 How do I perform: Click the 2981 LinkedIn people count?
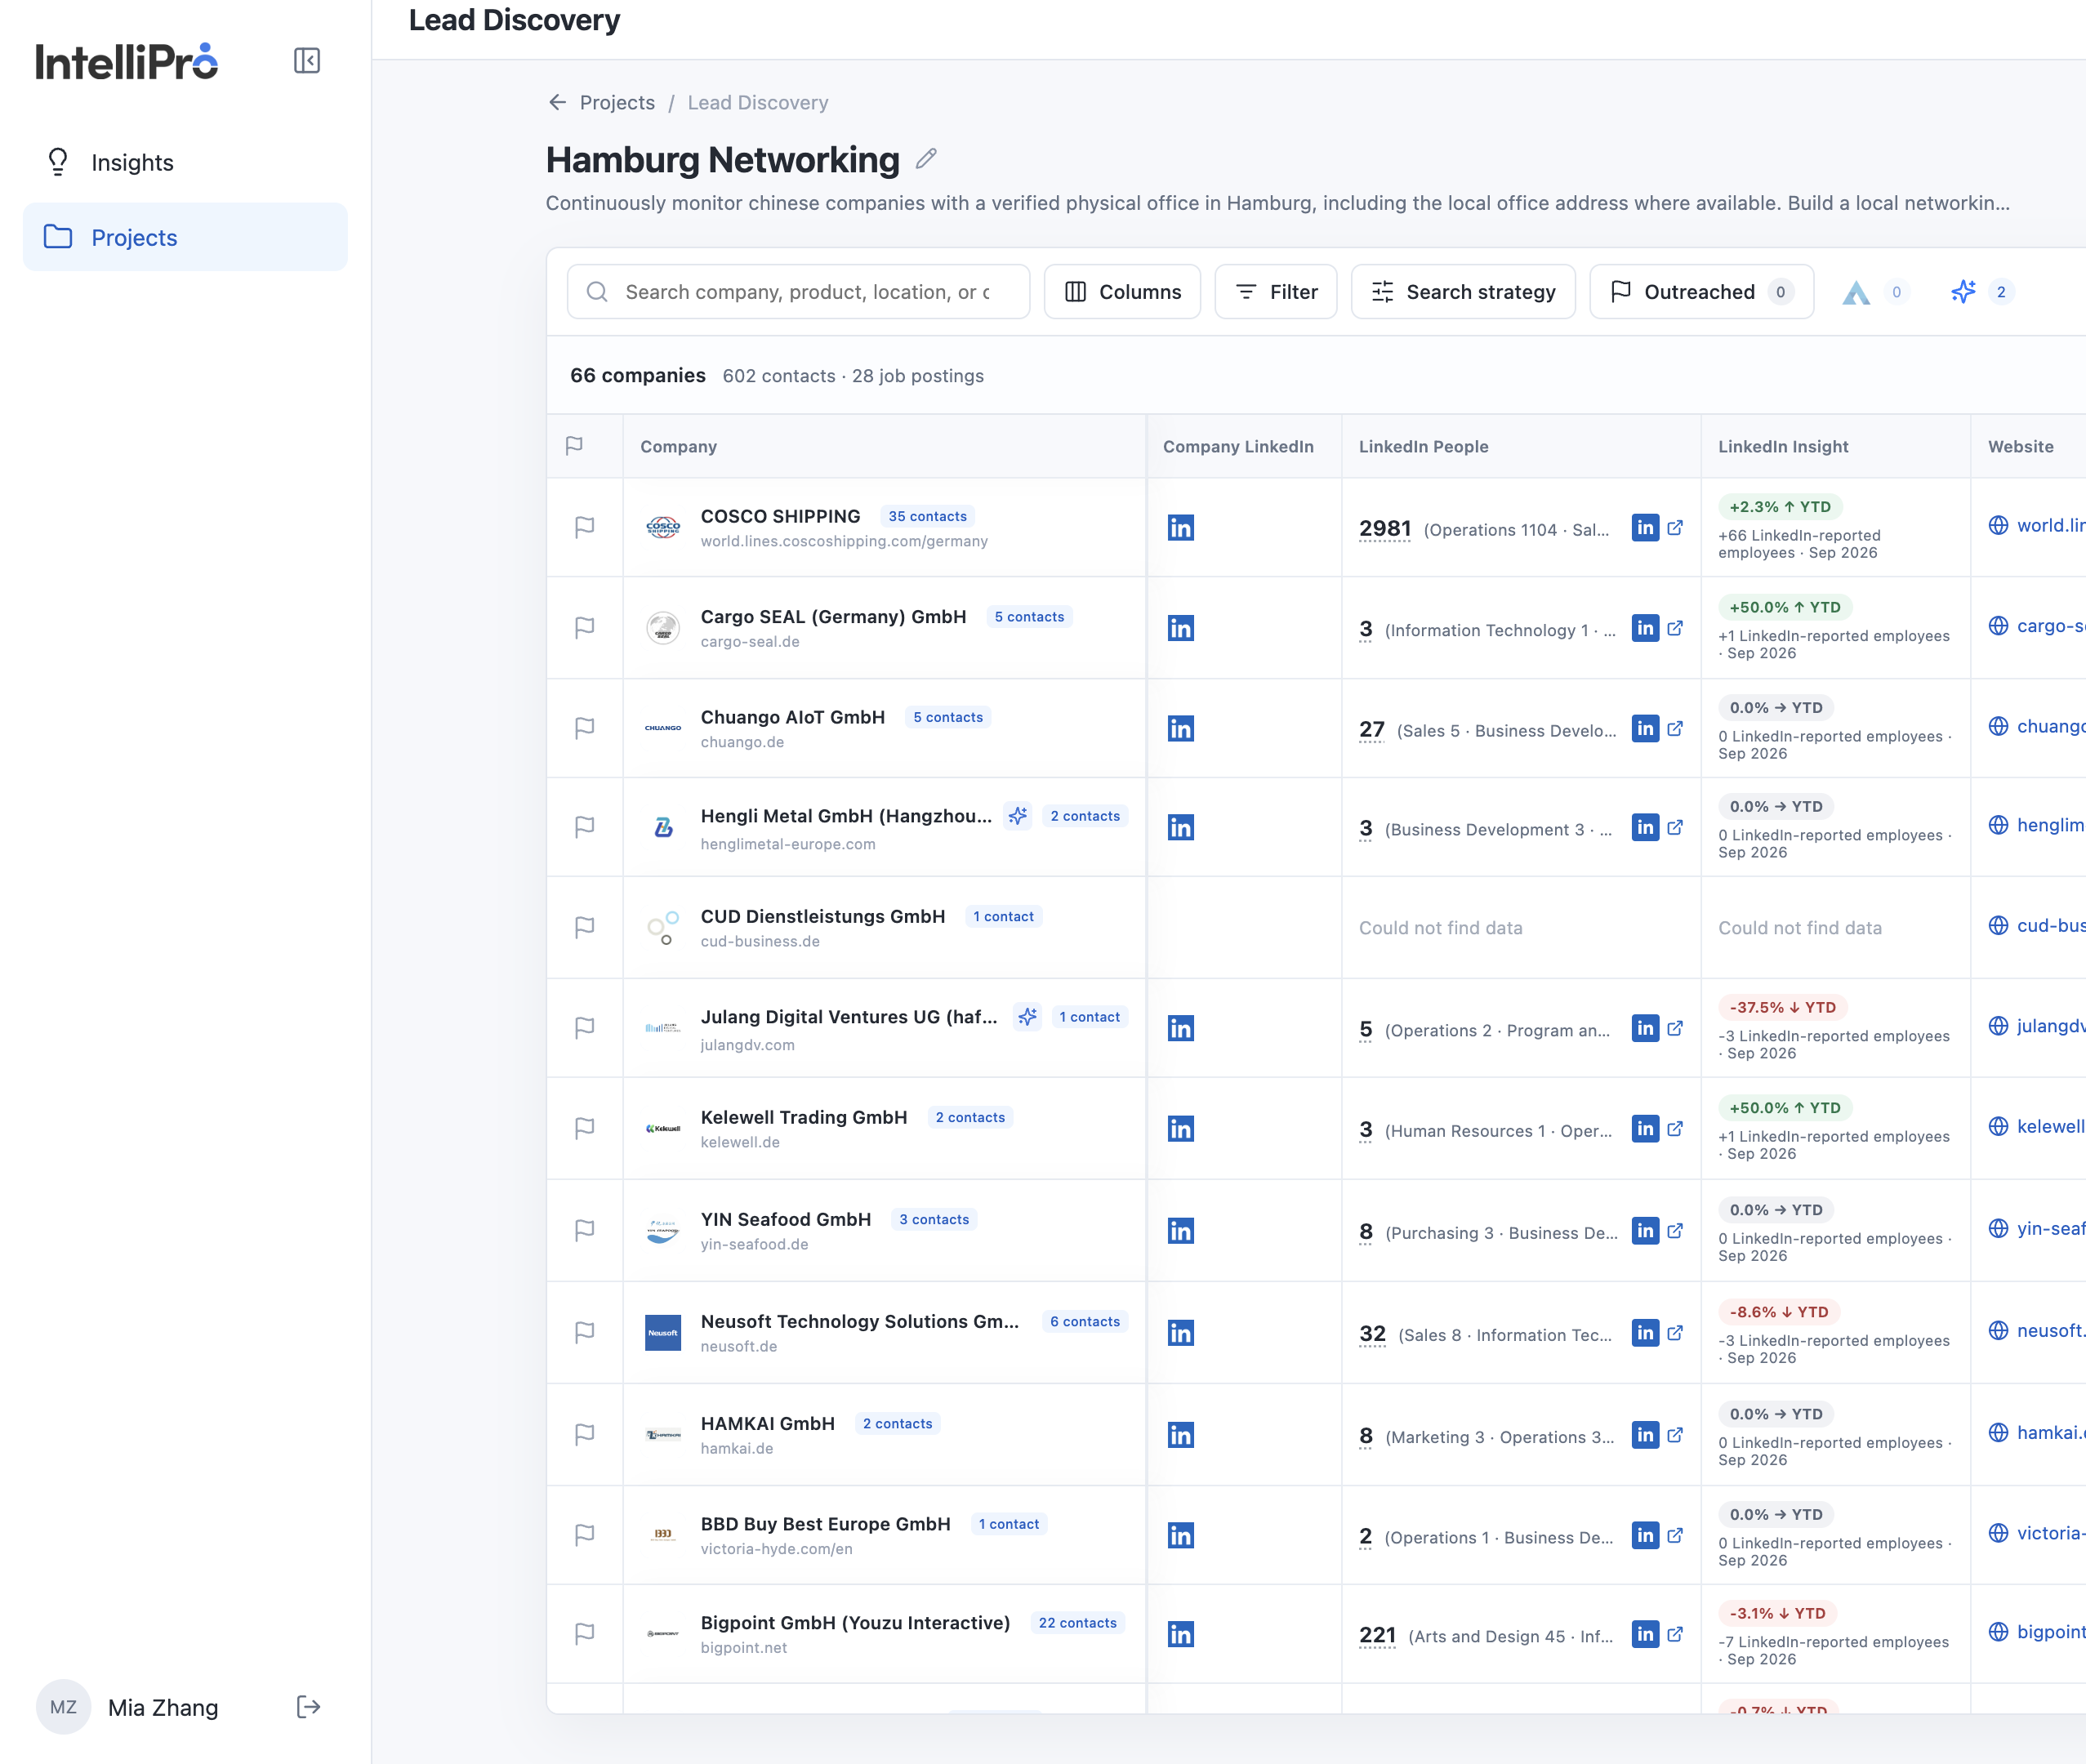pyautogui.click(x=1384, y=528)
